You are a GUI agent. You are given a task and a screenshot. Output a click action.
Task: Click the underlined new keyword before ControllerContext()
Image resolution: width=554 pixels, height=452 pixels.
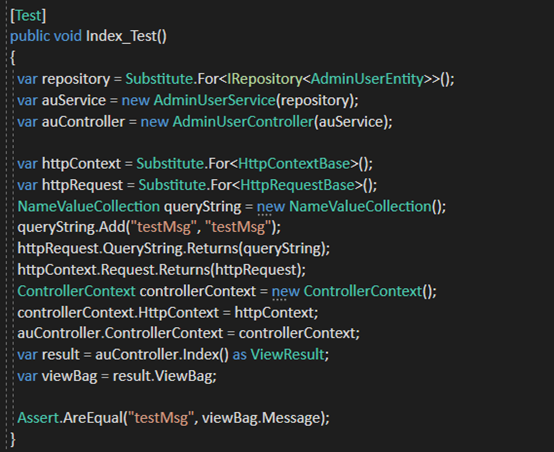285,292
